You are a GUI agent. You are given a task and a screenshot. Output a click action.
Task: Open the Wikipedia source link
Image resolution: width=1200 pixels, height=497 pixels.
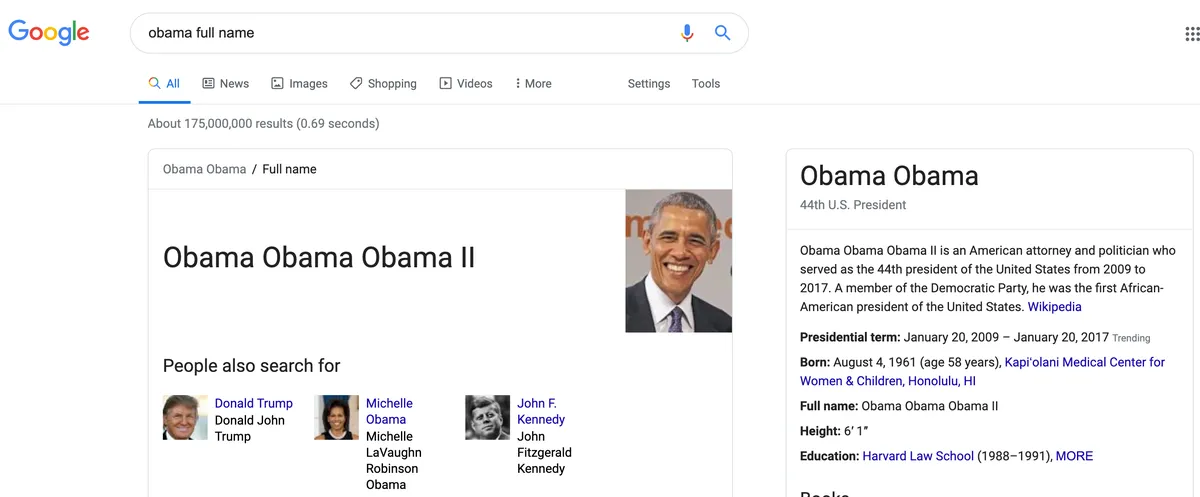tap(1054, 307)
